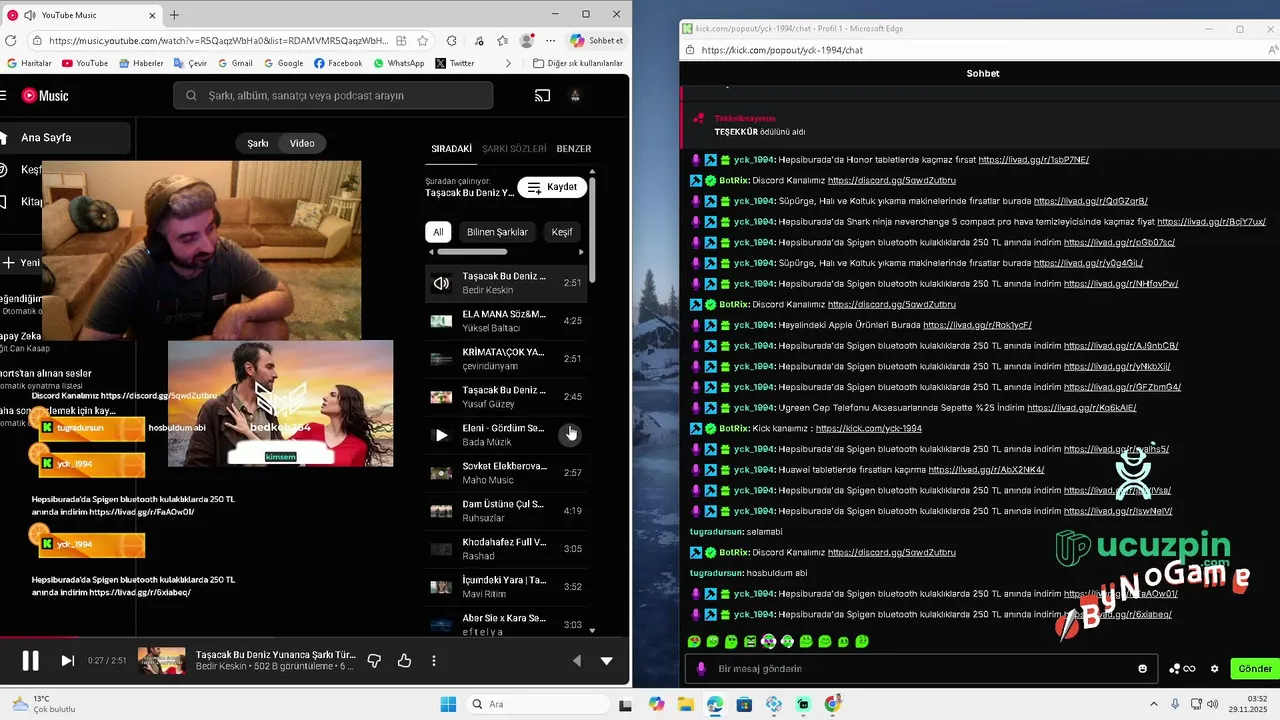
Task: Open the SIRADAKİ tab
Action: pyautogui.click(x=451, y=148)
